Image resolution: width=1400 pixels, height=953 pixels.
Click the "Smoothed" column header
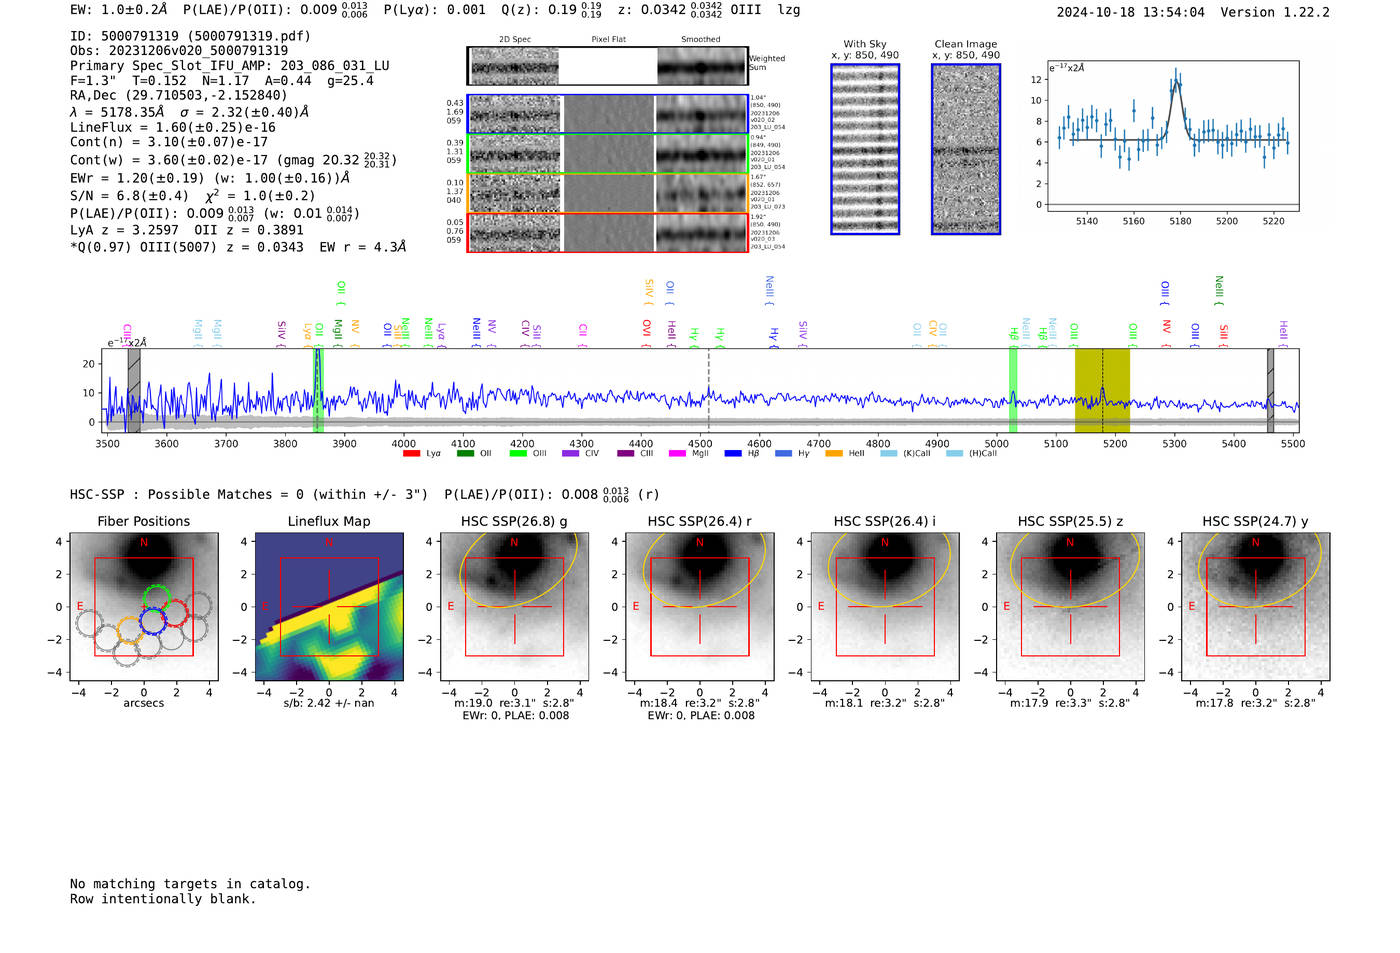point(701,39)
